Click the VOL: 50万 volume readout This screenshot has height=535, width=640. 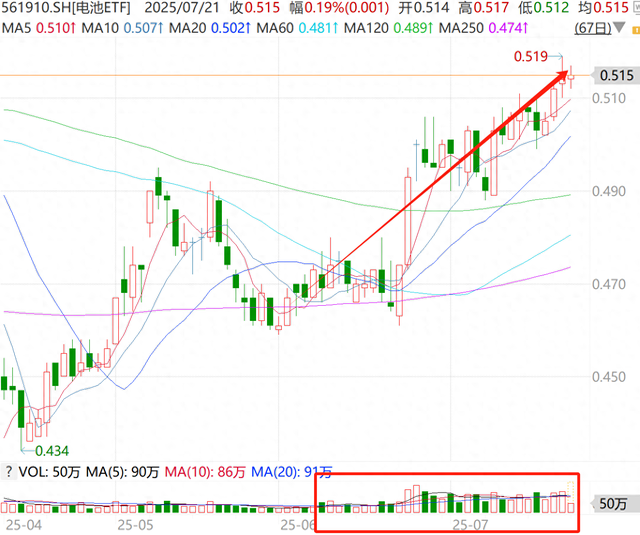pyautogui.click(x=49, y=473)
